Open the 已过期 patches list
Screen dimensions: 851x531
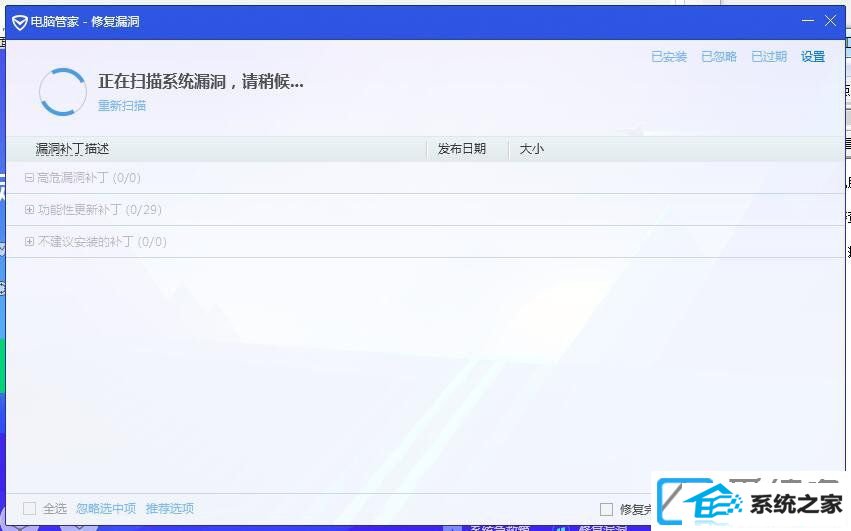coord(769,56)
